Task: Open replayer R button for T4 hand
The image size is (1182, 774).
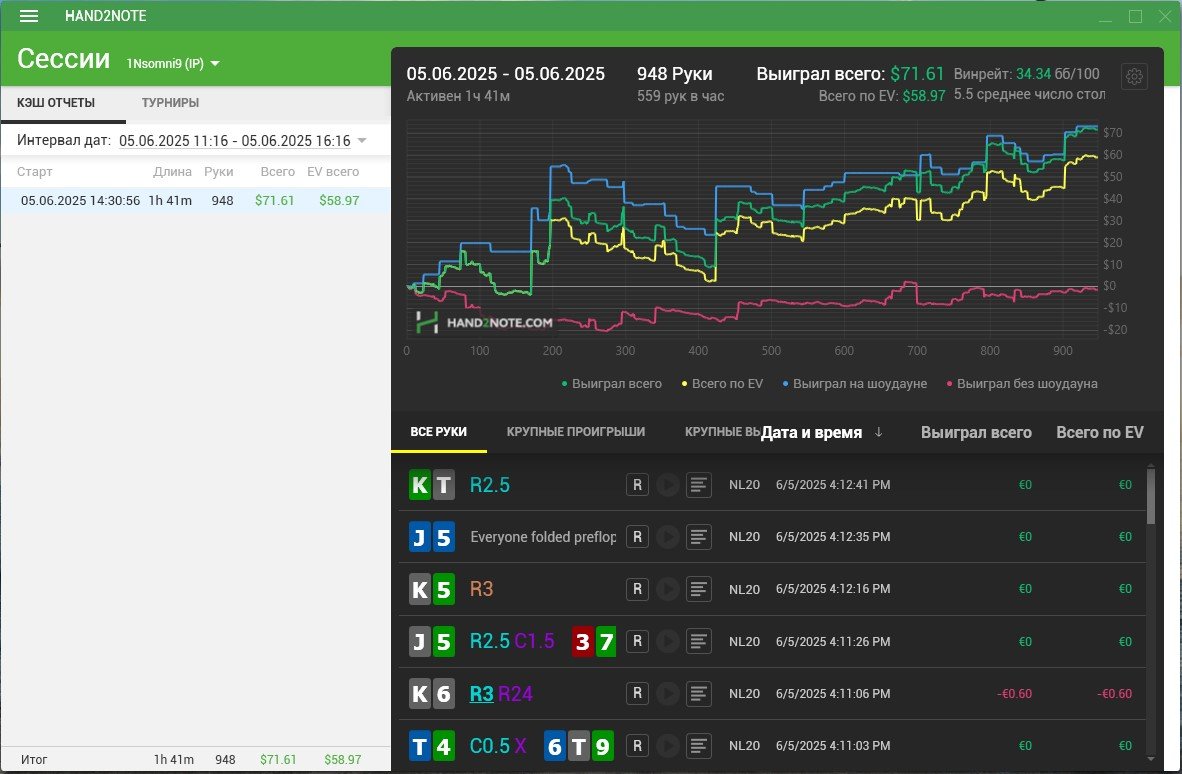Action: 637,745
